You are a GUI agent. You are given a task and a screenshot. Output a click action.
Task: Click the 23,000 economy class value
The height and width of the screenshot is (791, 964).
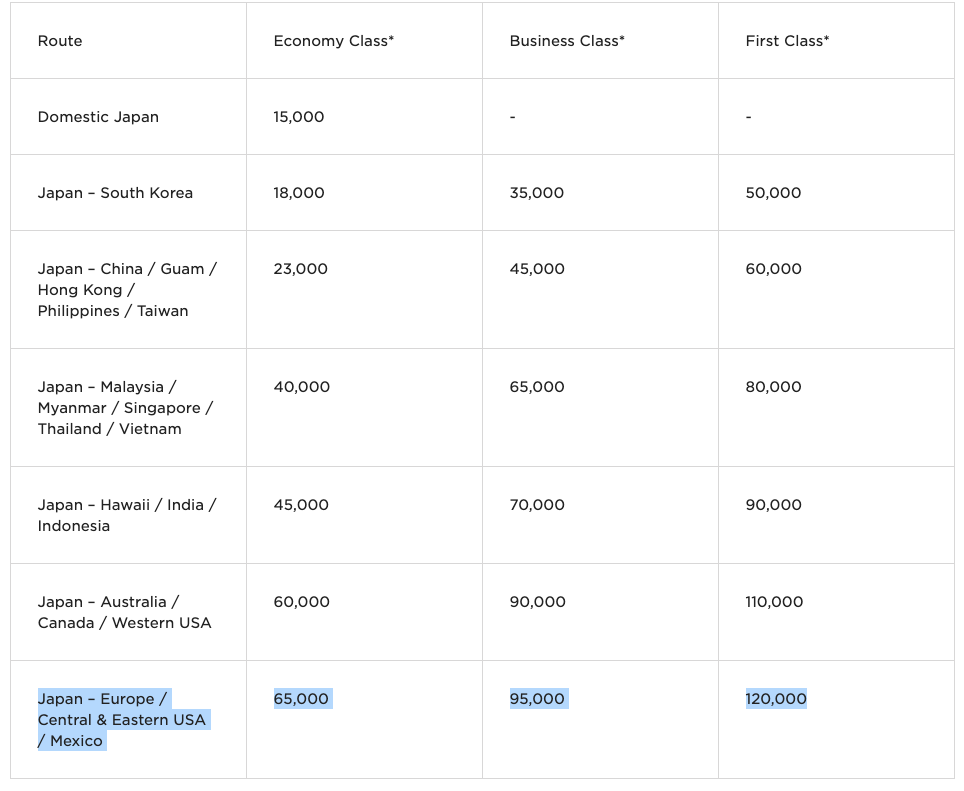300,269
